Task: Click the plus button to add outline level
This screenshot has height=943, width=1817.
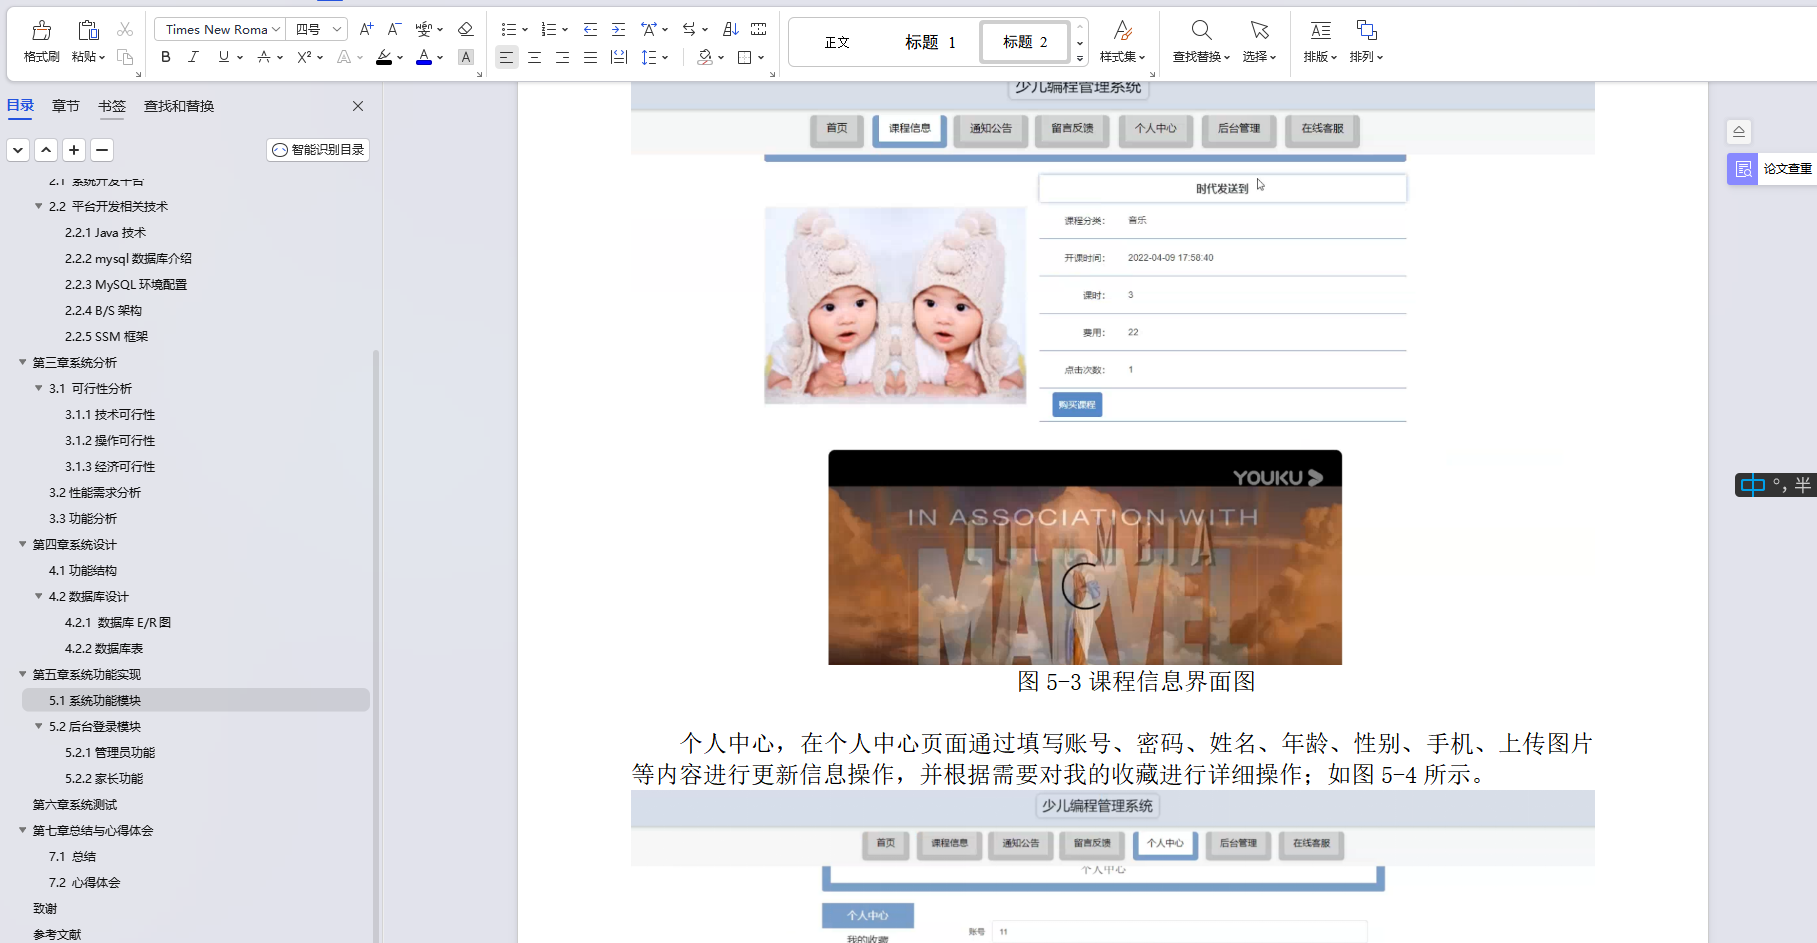Action: click(74, 150)
